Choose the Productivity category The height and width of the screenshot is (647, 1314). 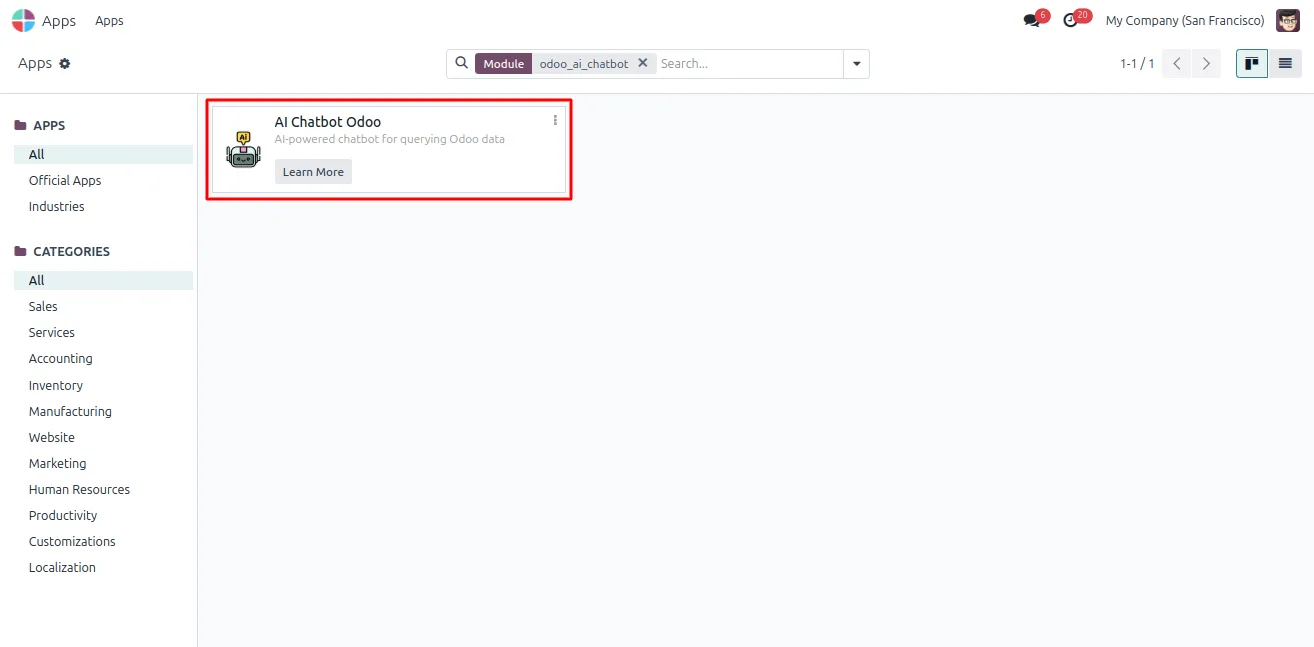(x=63, y=516)
